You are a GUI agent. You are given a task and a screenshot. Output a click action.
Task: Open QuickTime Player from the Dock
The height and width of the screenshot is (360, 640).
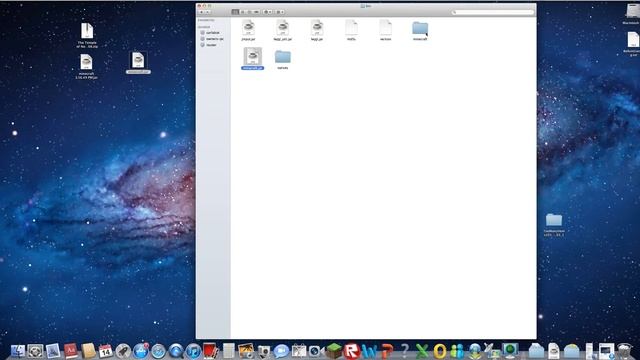pos(176,351)
